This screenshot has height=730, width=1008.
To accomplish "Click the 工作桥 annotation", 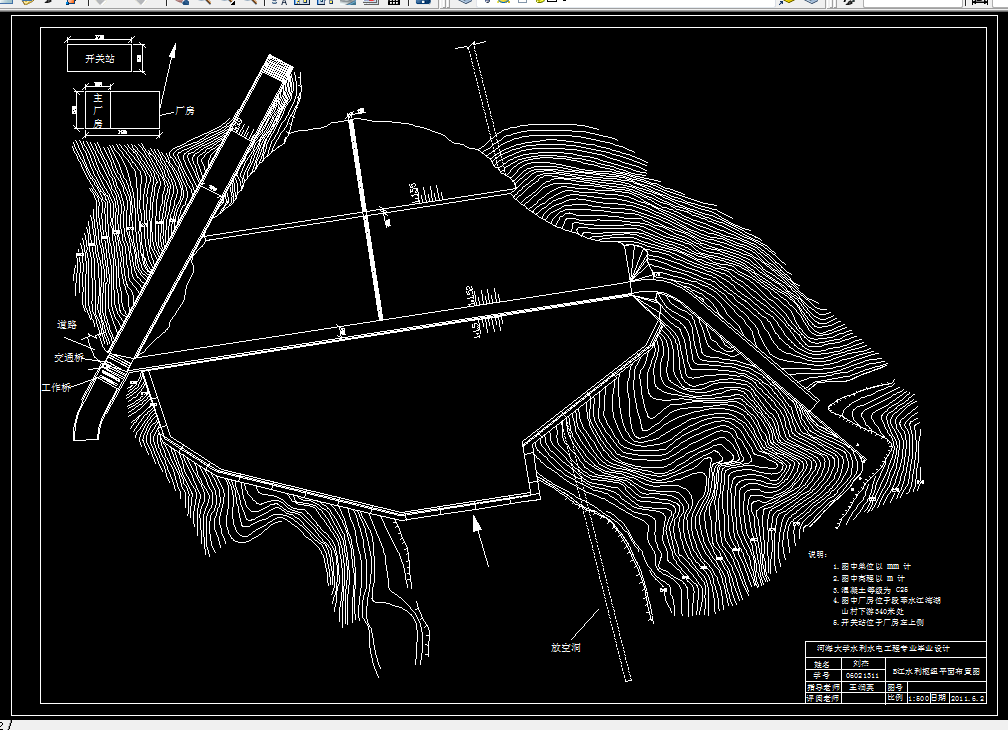I will click(x=57, y=387).
